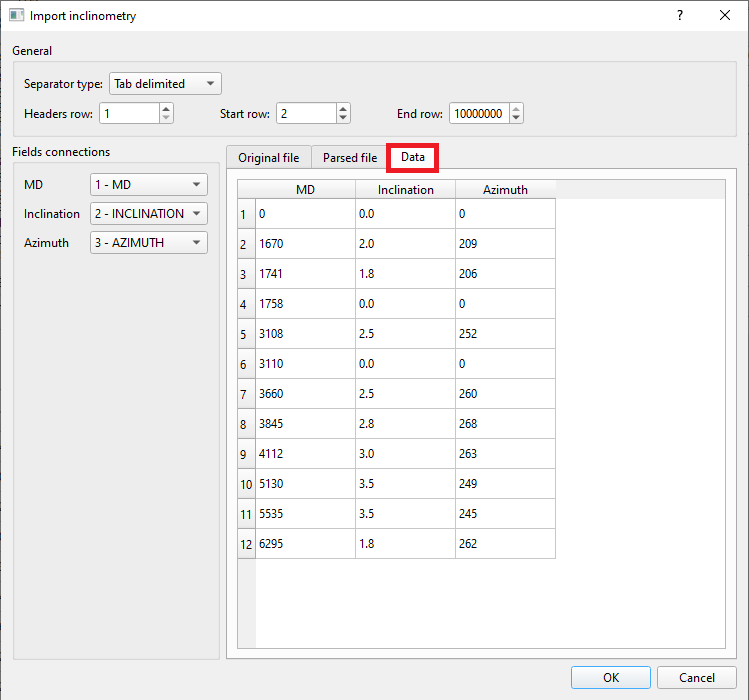Click the Azimuth column header
Viewport: 749px width, 700px height.
[505, 190]
